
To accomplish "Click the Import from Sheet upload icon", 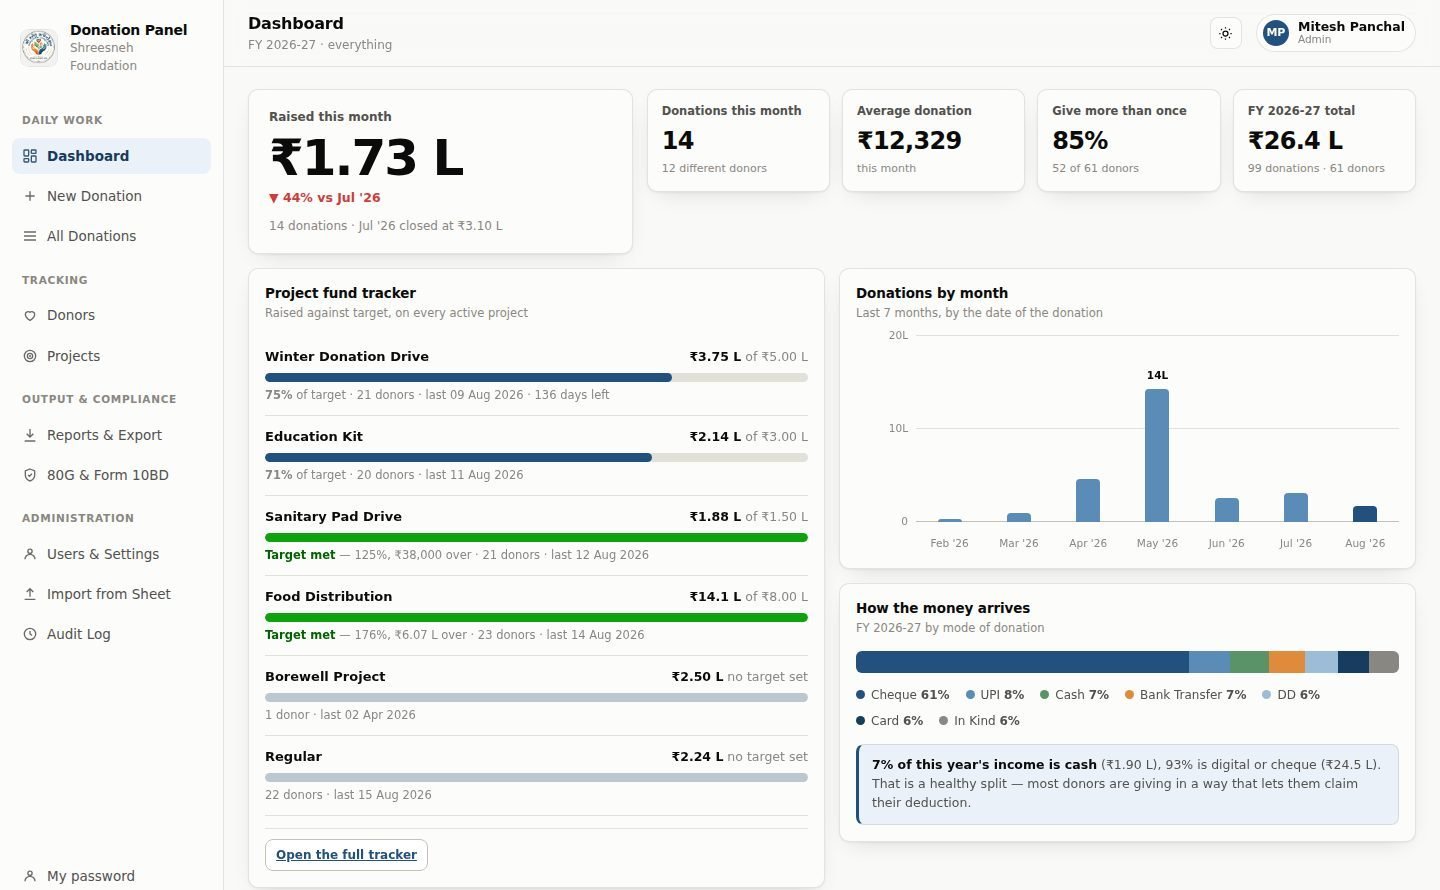I will [30, 594].
